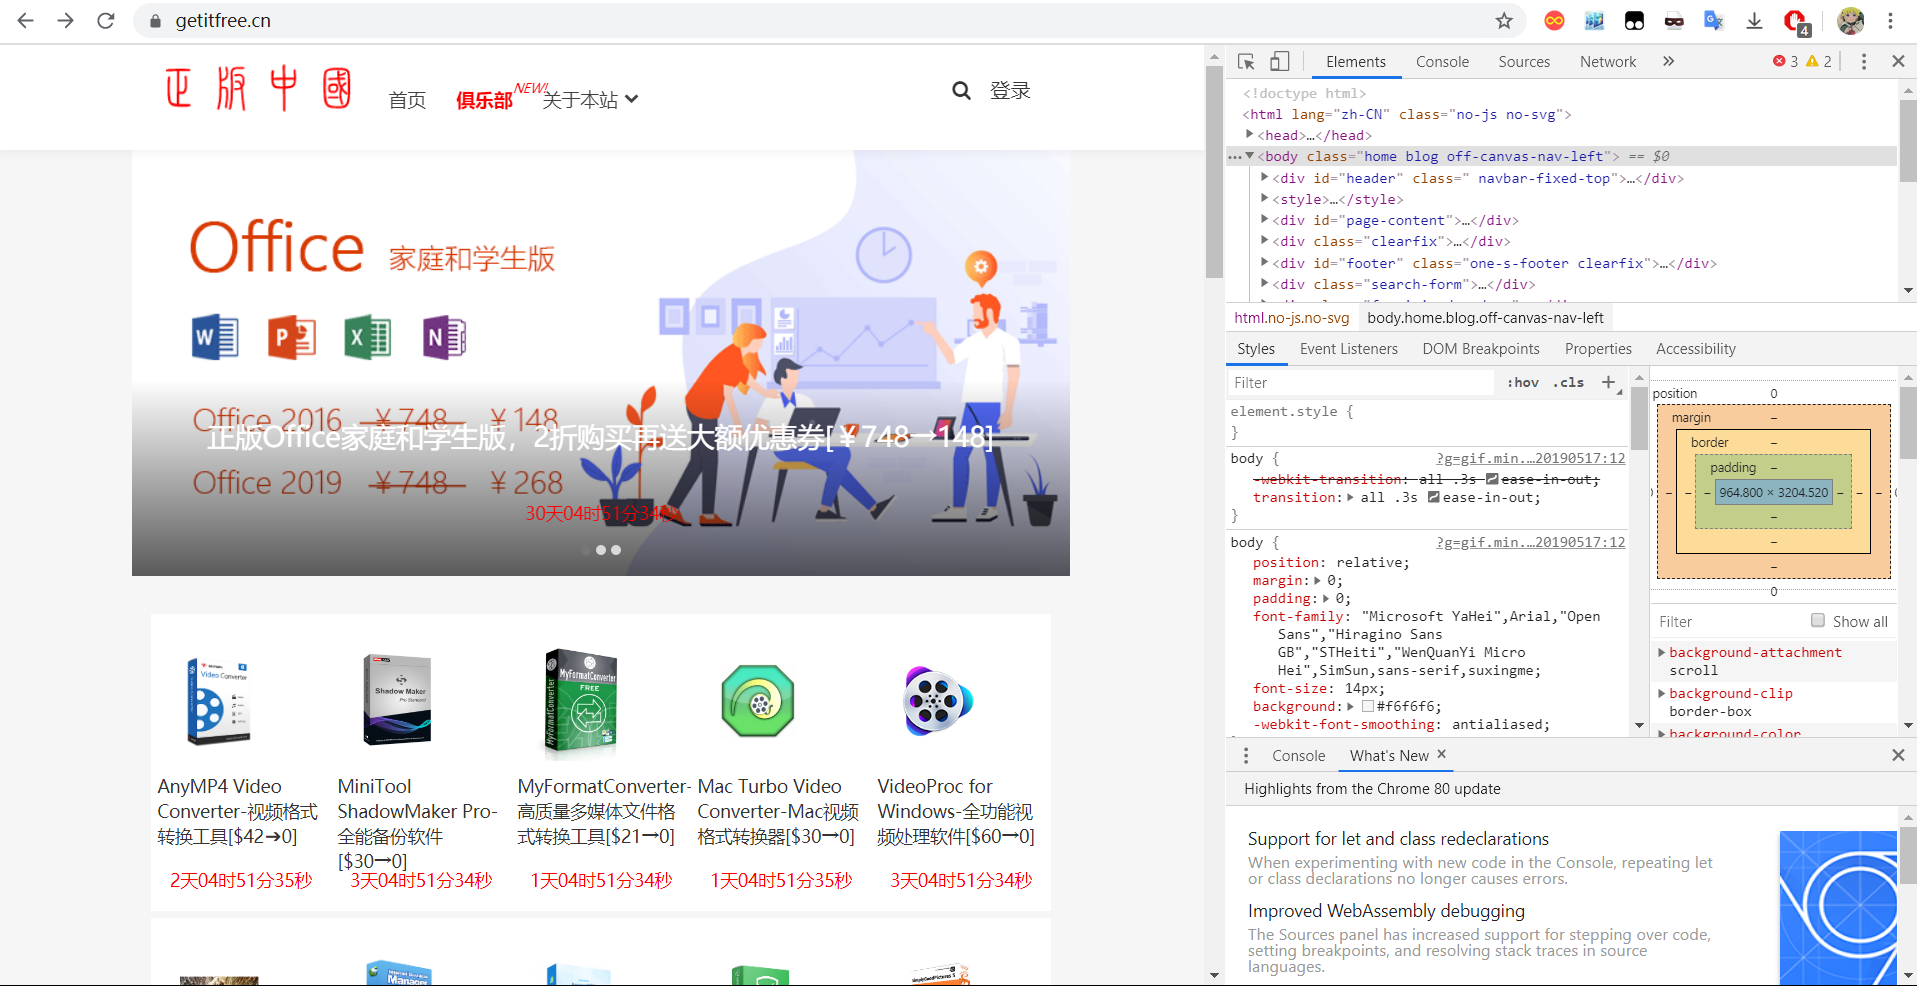Toggle the Show all computed styles checkbox

1818,620
